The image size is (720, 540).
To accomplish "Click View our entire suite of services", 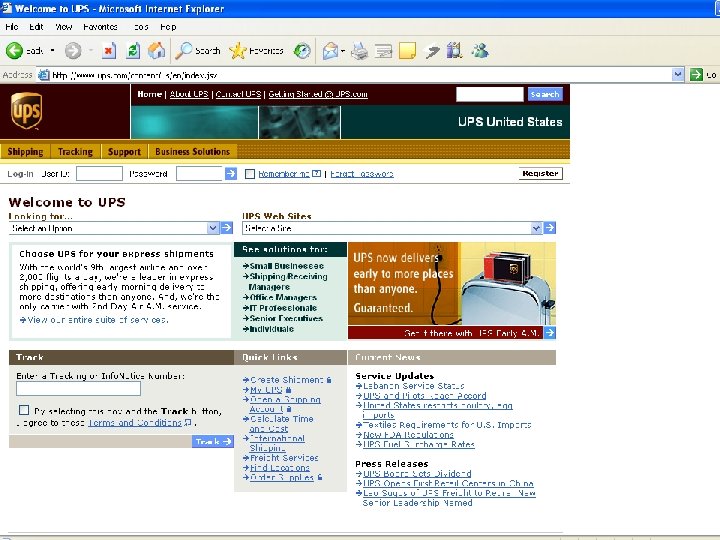I will pos(98,320).
